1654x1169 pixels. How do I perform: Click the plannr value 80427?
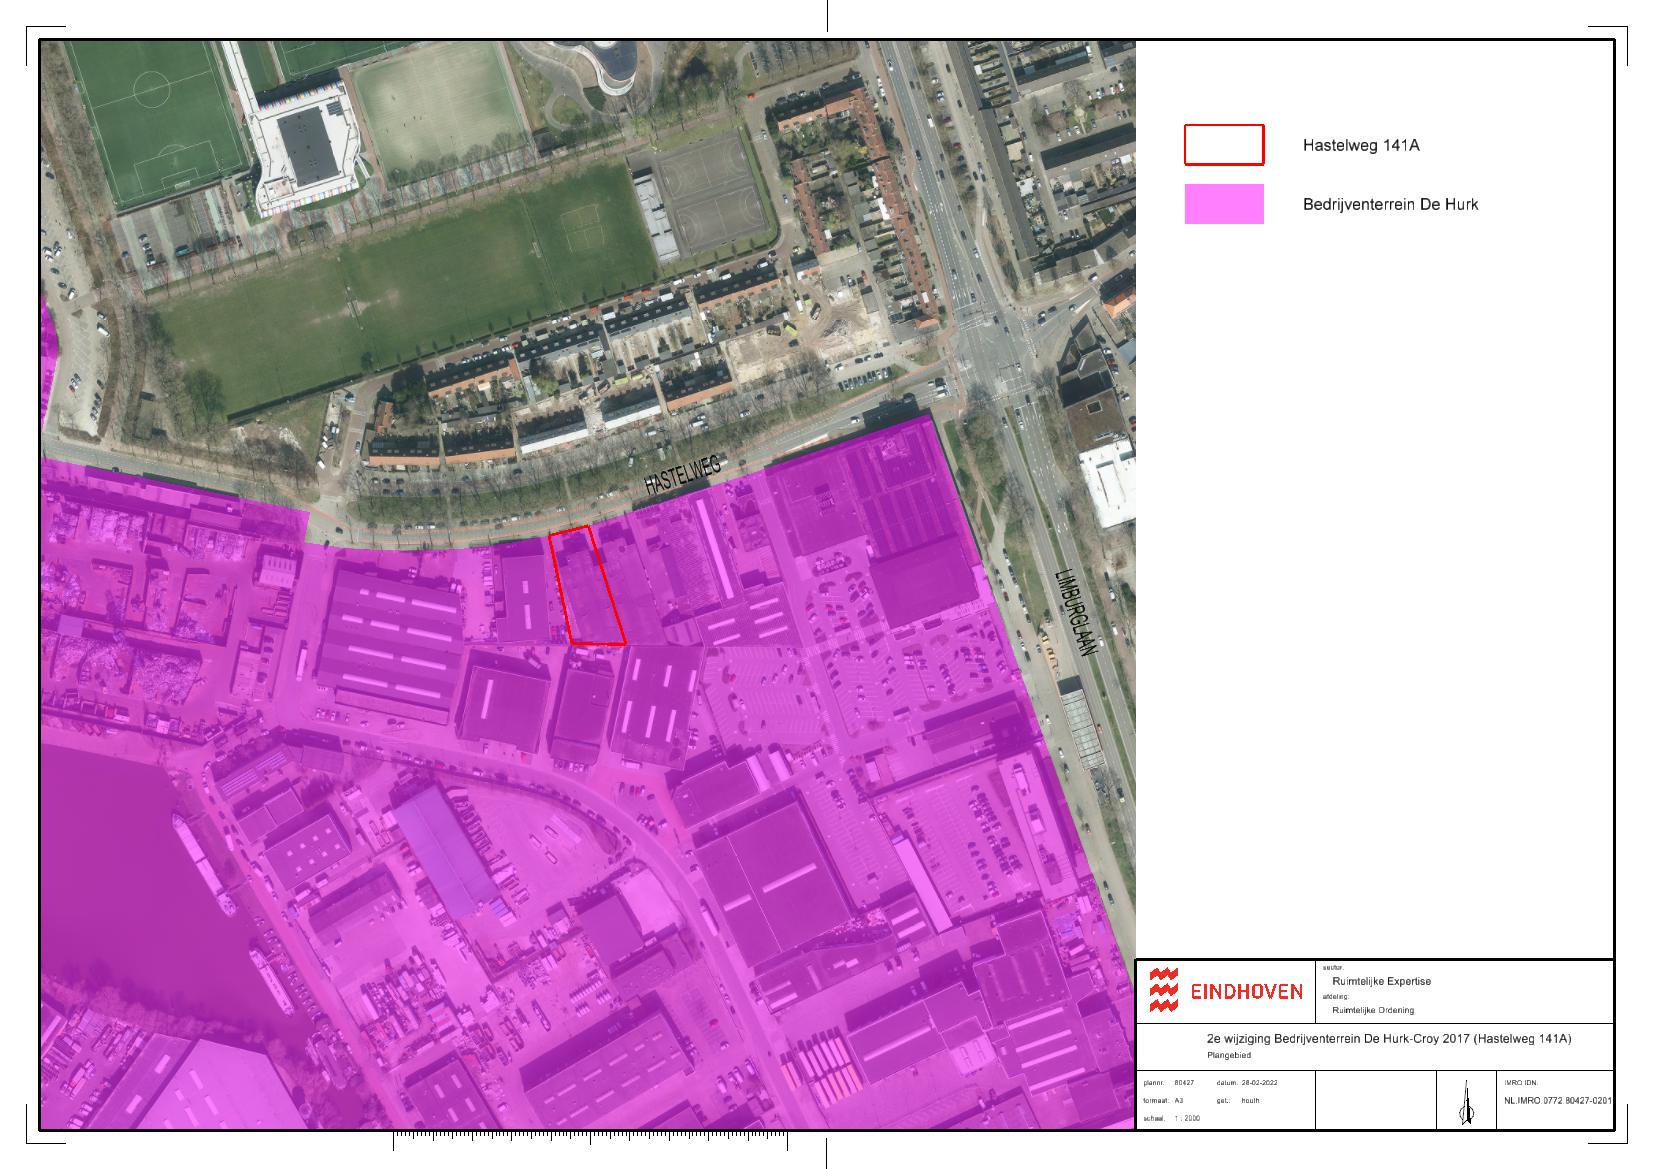pyautogui.click(x=1184, y=1083)
